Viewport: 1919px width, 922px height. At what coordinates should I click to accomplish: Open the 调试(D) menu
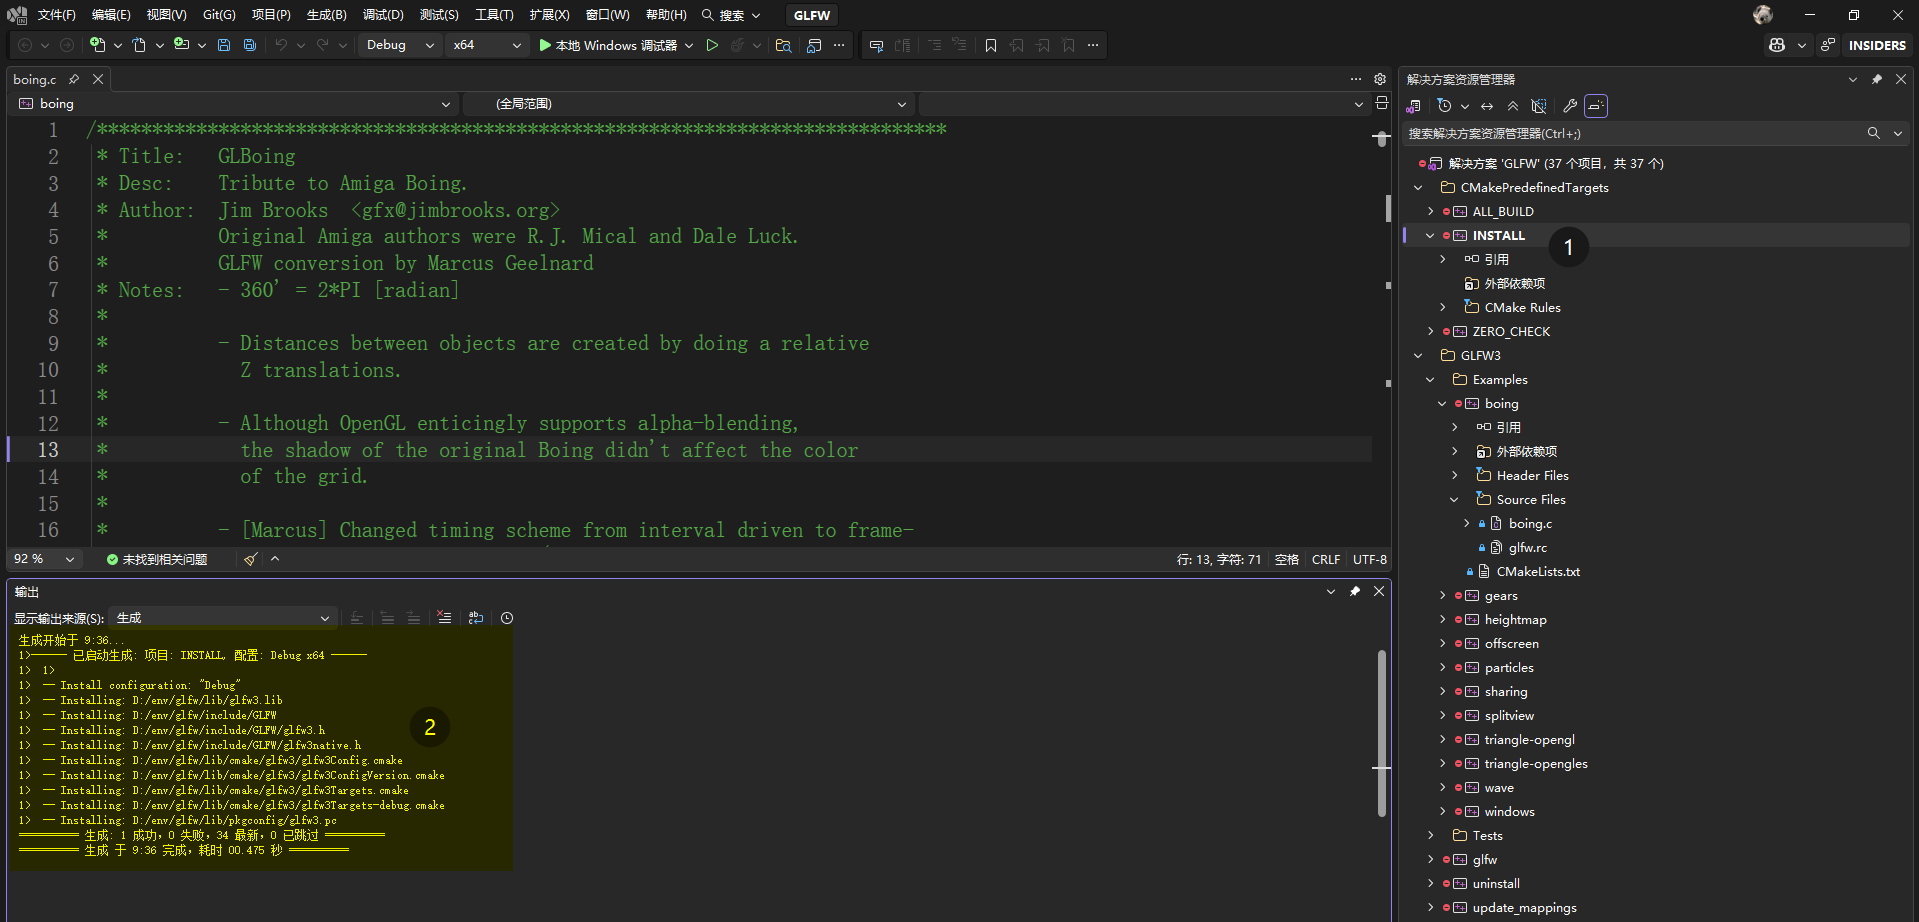[383, 15]
